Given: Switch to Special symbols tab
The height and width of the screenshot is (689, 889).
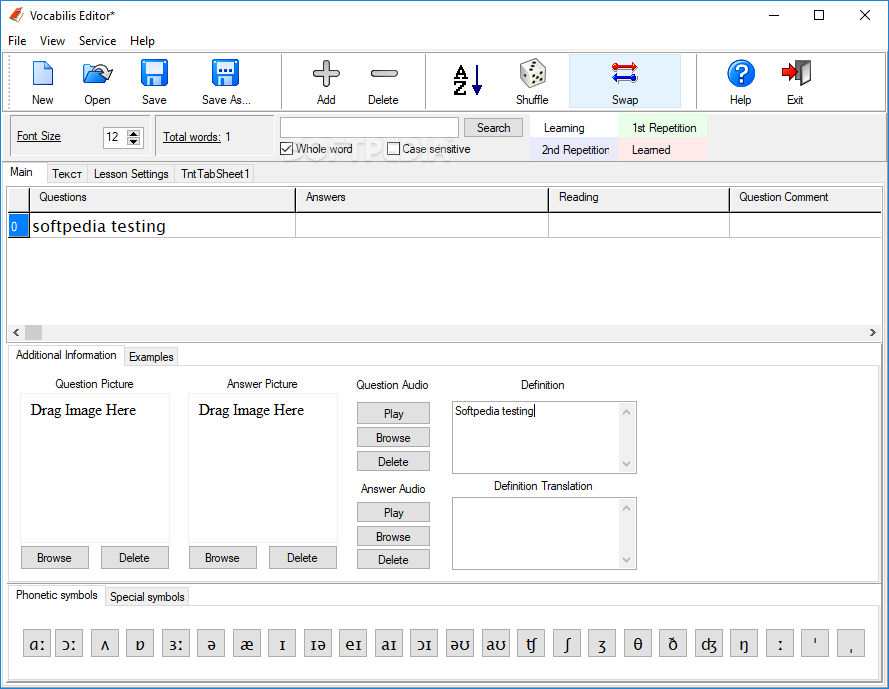Looking at the screenshot, I should (147, 597).
